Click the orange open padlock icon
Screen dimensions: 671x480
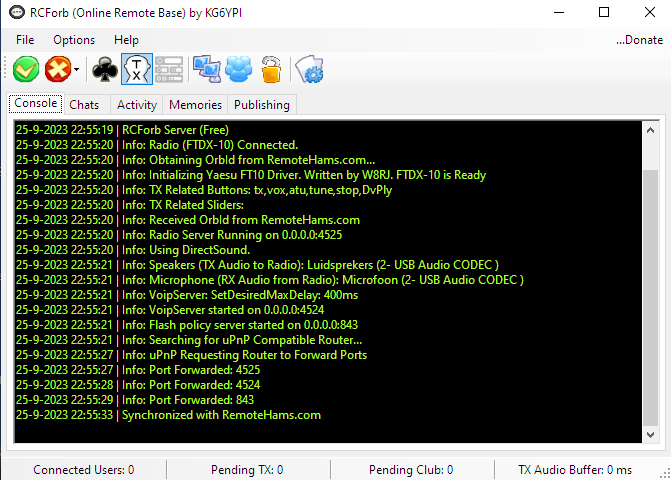point(270,69)
